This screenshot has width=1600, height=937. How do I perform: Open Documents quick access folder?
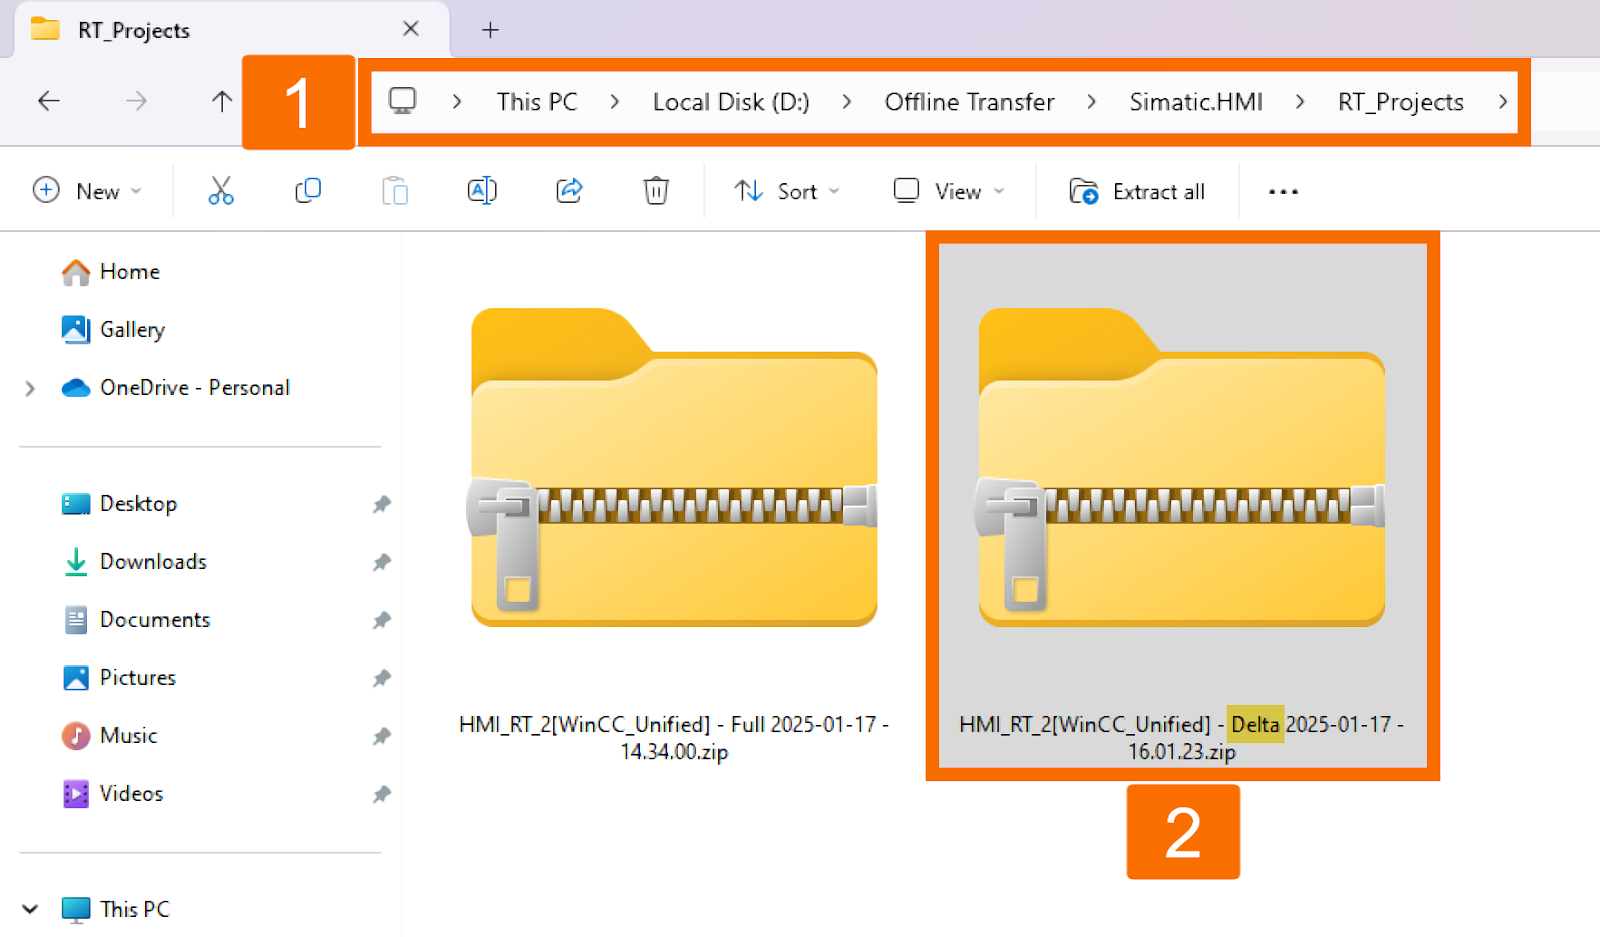coord(137,620)
